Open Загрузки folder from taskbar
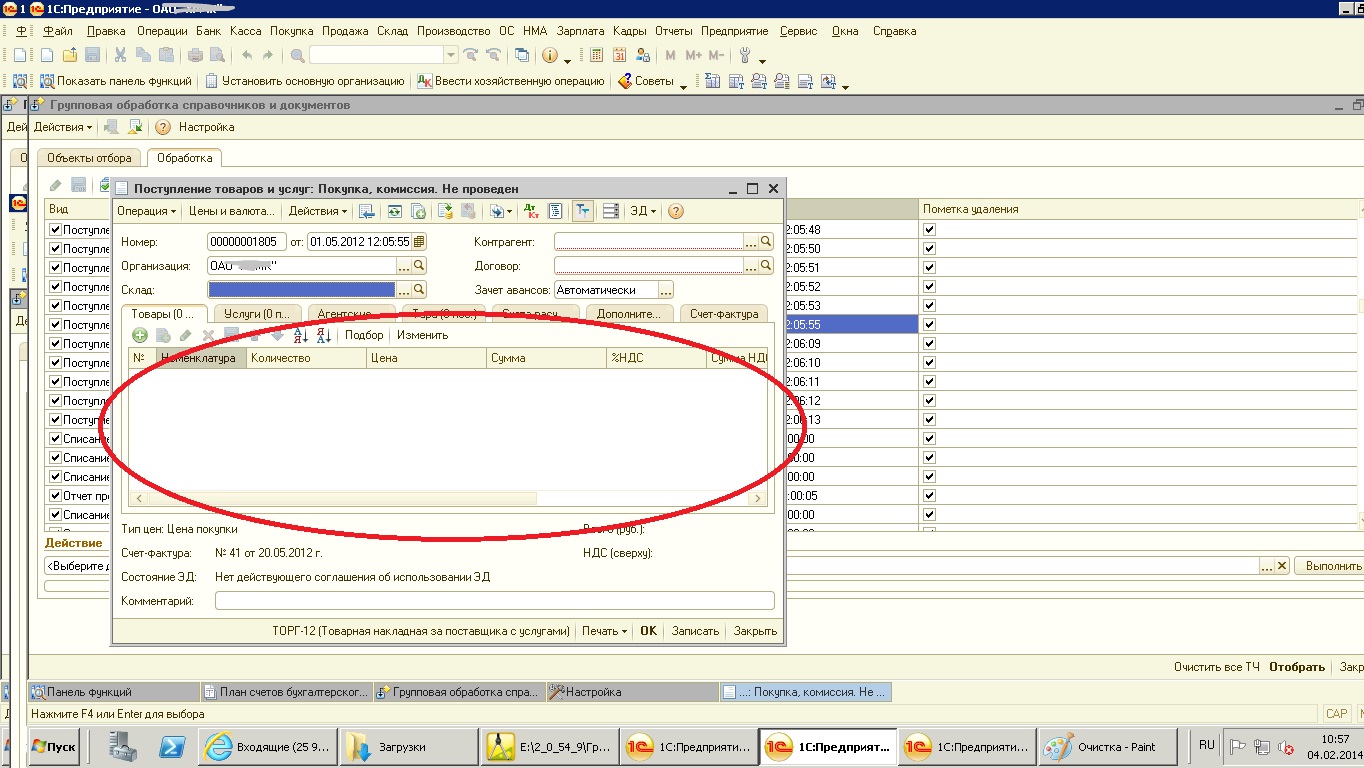The image size is (1364, 768). (x=409, y=747)
